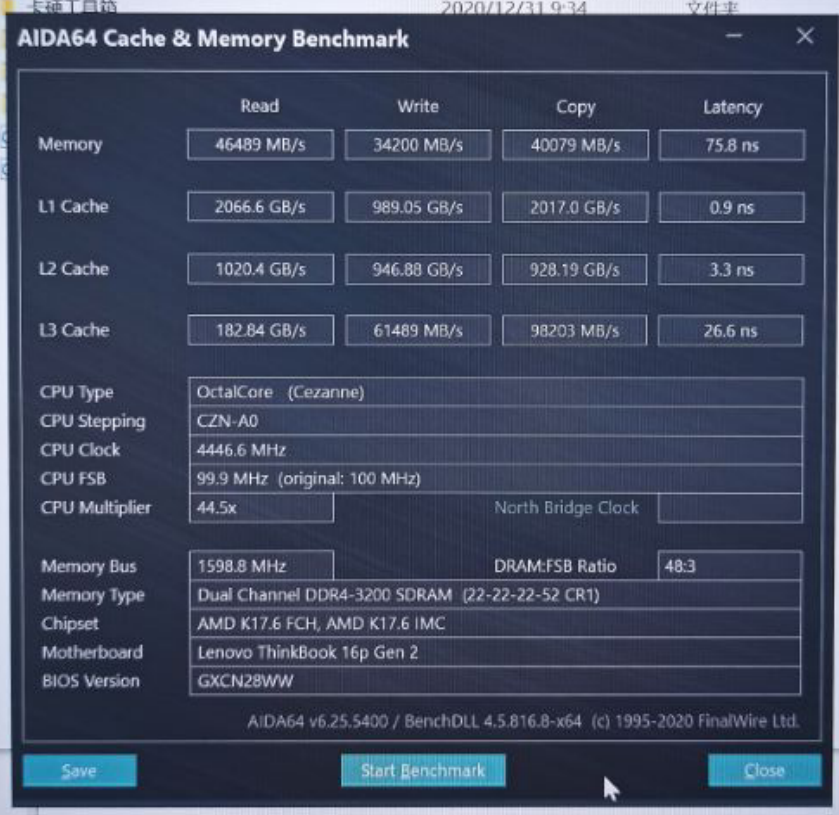Click the AIDA64 Cache & Memory Benchmark title

pyautogui.click(x=213, y=39)
